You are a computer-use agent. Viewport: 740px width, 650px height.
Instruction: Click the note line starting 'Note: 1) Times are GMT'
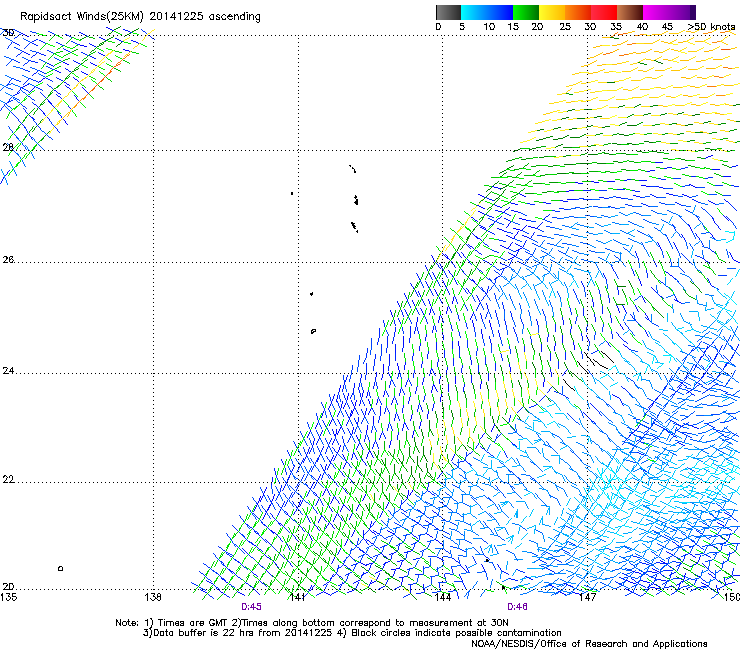coord(311,623)
